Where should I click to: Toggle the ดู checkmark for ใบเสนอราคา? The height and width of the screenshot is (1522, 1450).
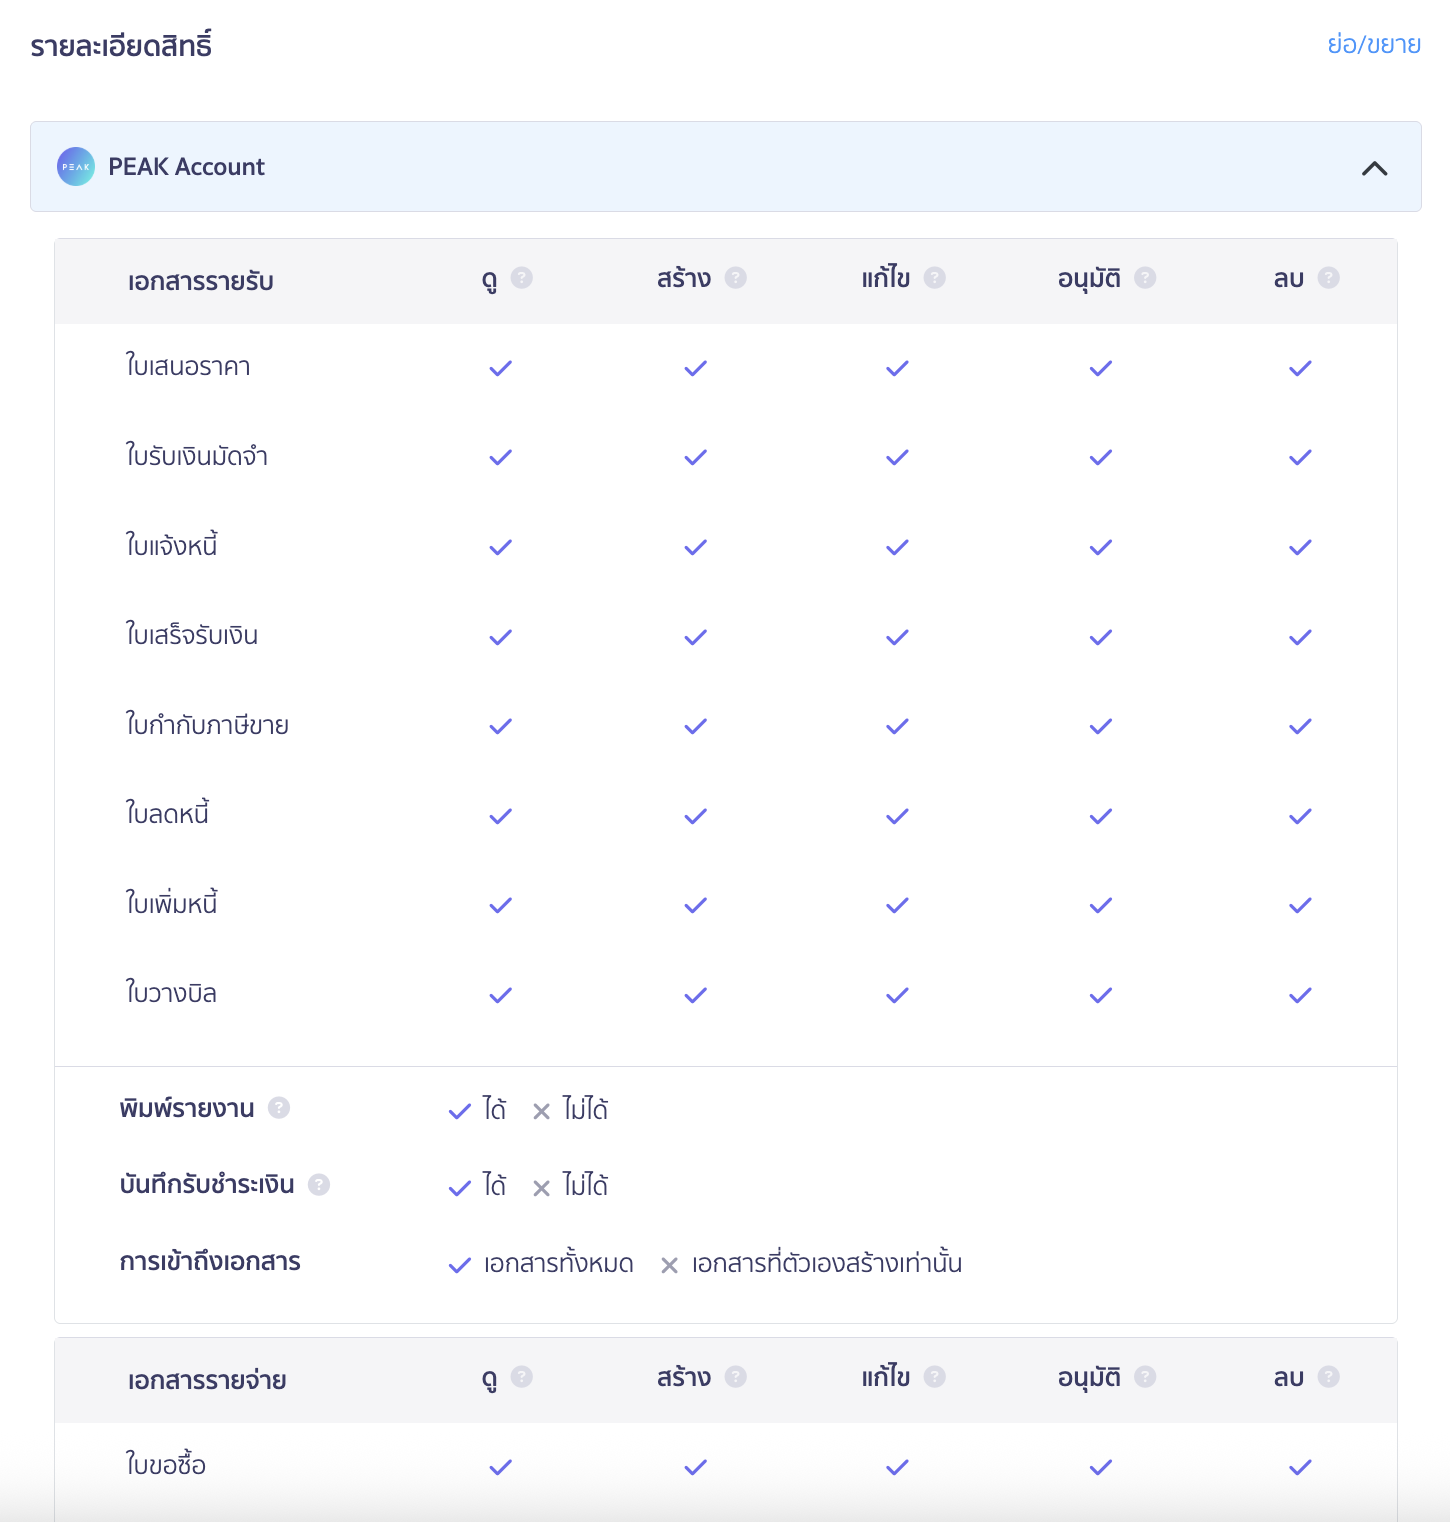pyautogui.click(x=500, y=367)
